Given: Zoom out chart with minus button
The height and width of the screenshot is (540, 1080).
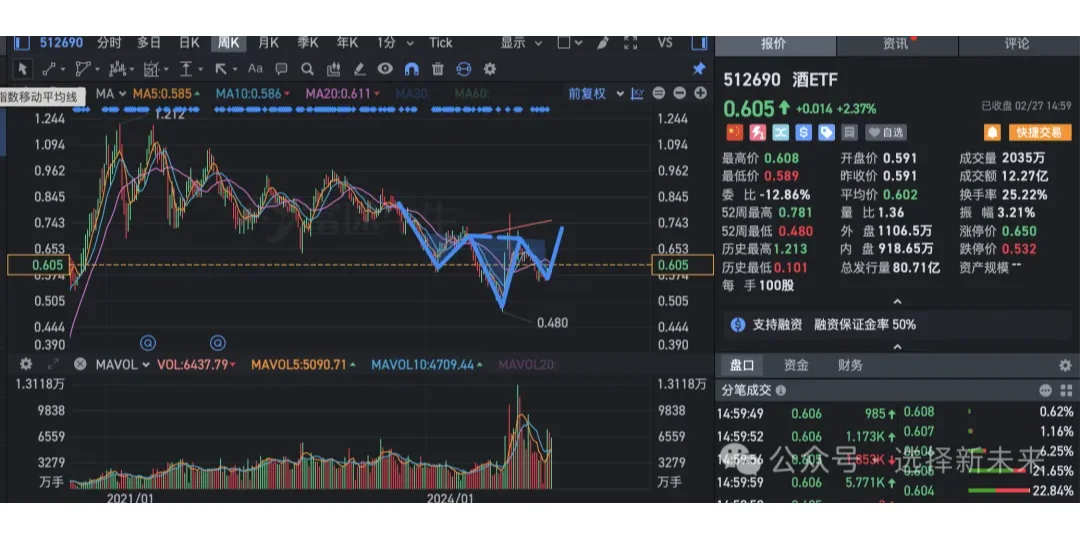Looking at the screenshot, I should click(x=679, y=94).
